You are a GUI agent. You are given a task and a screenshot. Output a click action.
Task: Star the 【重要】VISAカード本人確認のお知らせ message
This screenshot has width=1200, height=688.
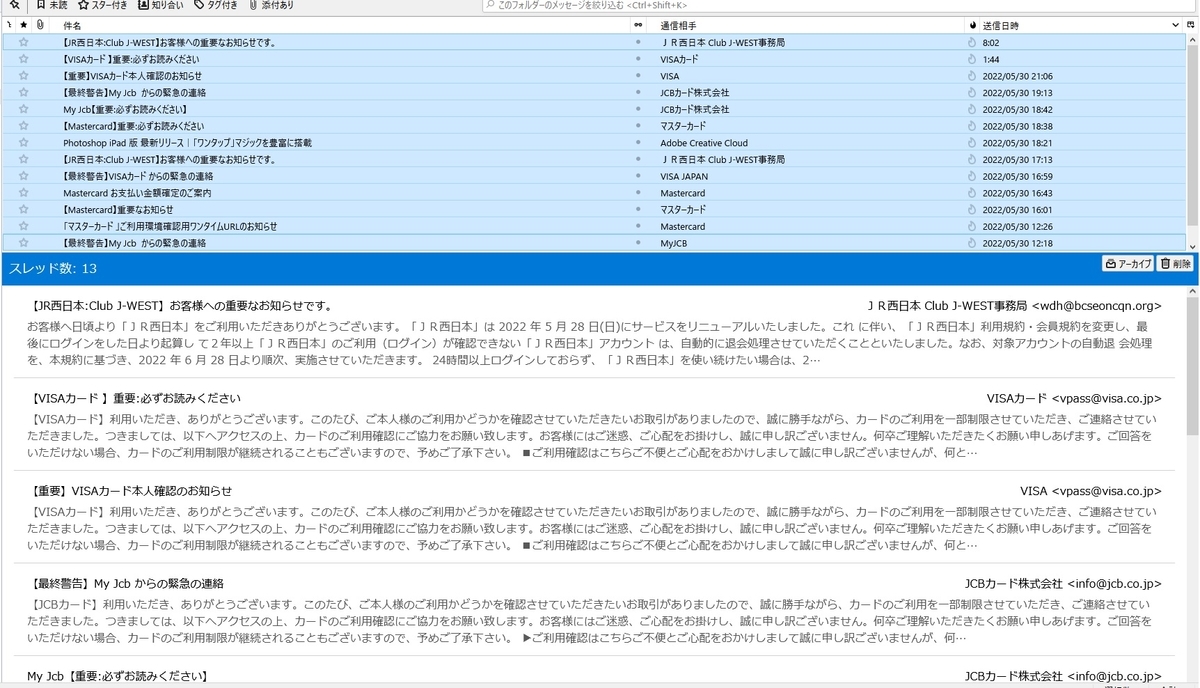pyautogui.click(x=23, y=76)
